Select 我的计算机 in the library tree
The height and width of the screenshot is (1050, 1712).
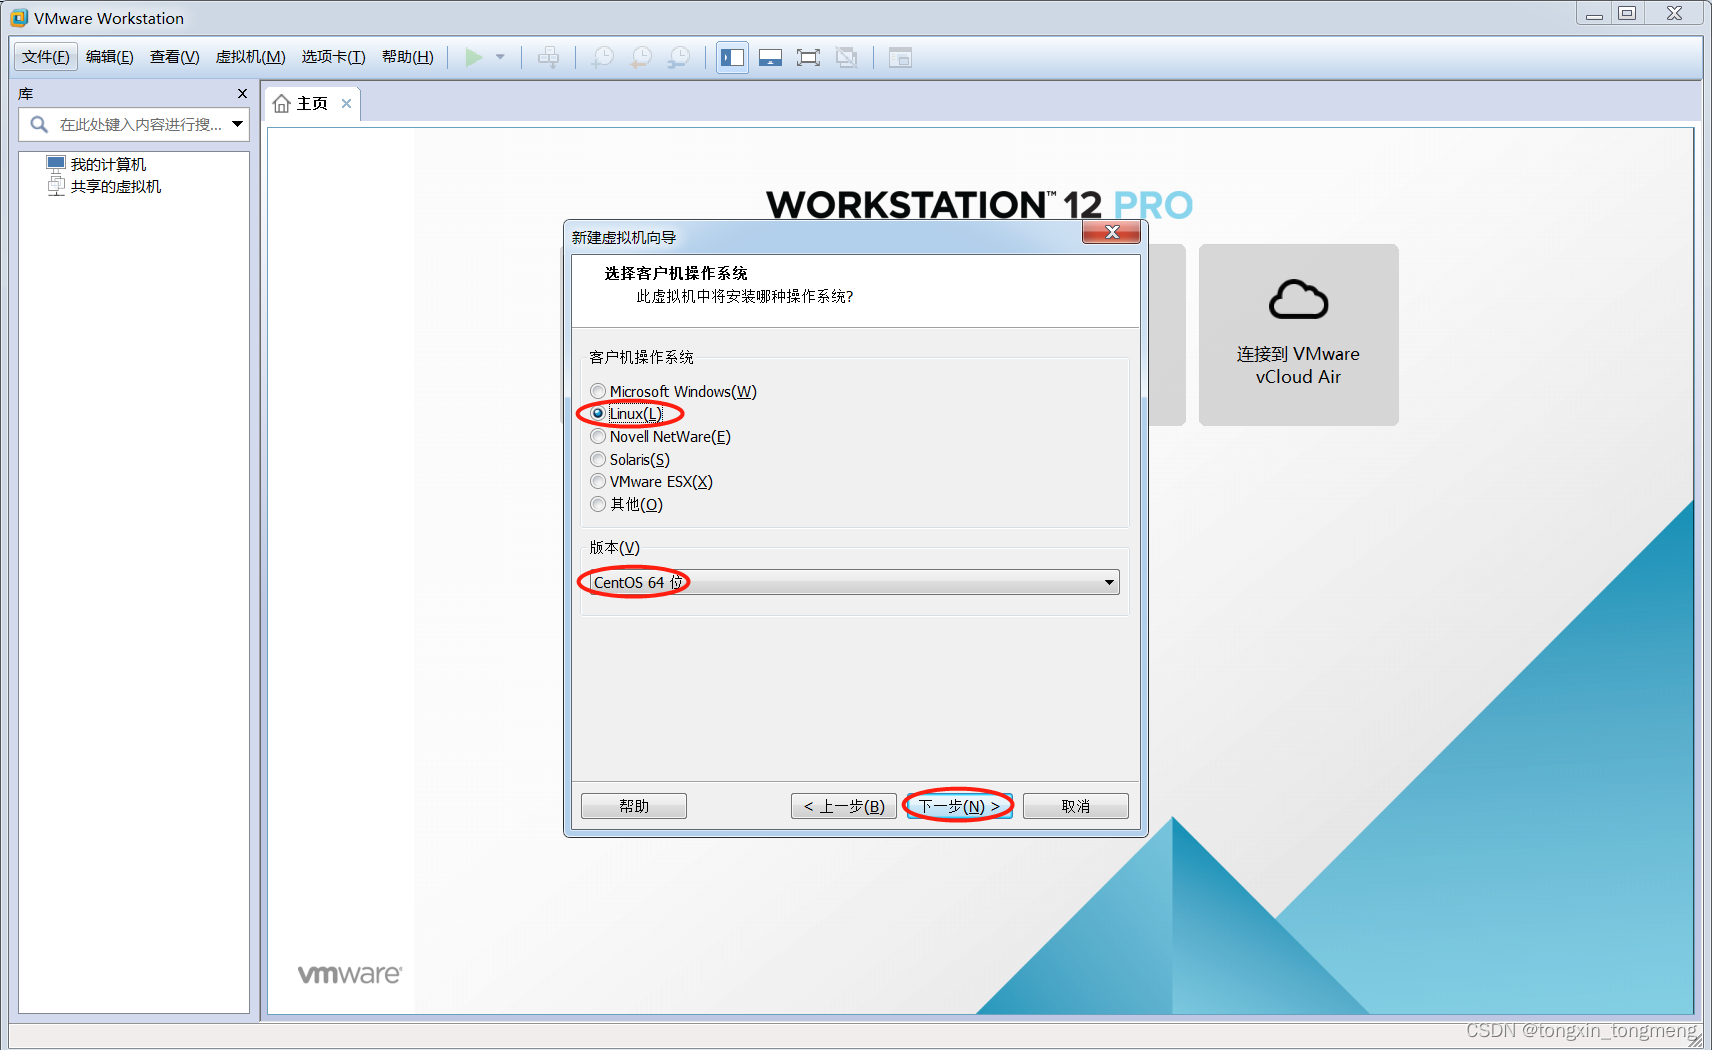tap(97, 164)
